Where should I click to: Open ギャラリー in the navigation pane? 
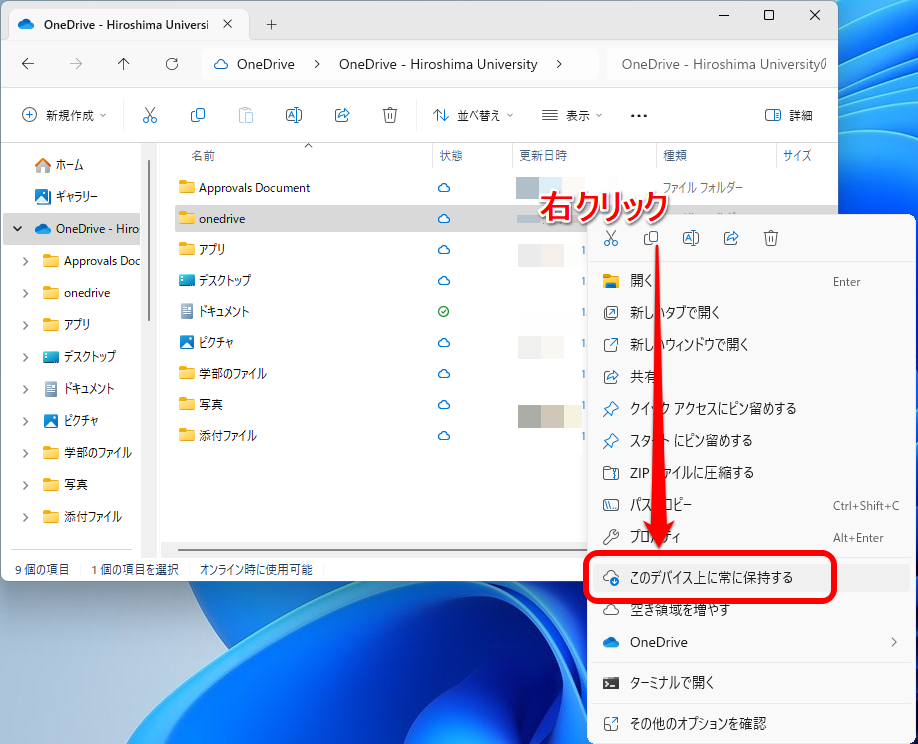click(x=66, y=197)
